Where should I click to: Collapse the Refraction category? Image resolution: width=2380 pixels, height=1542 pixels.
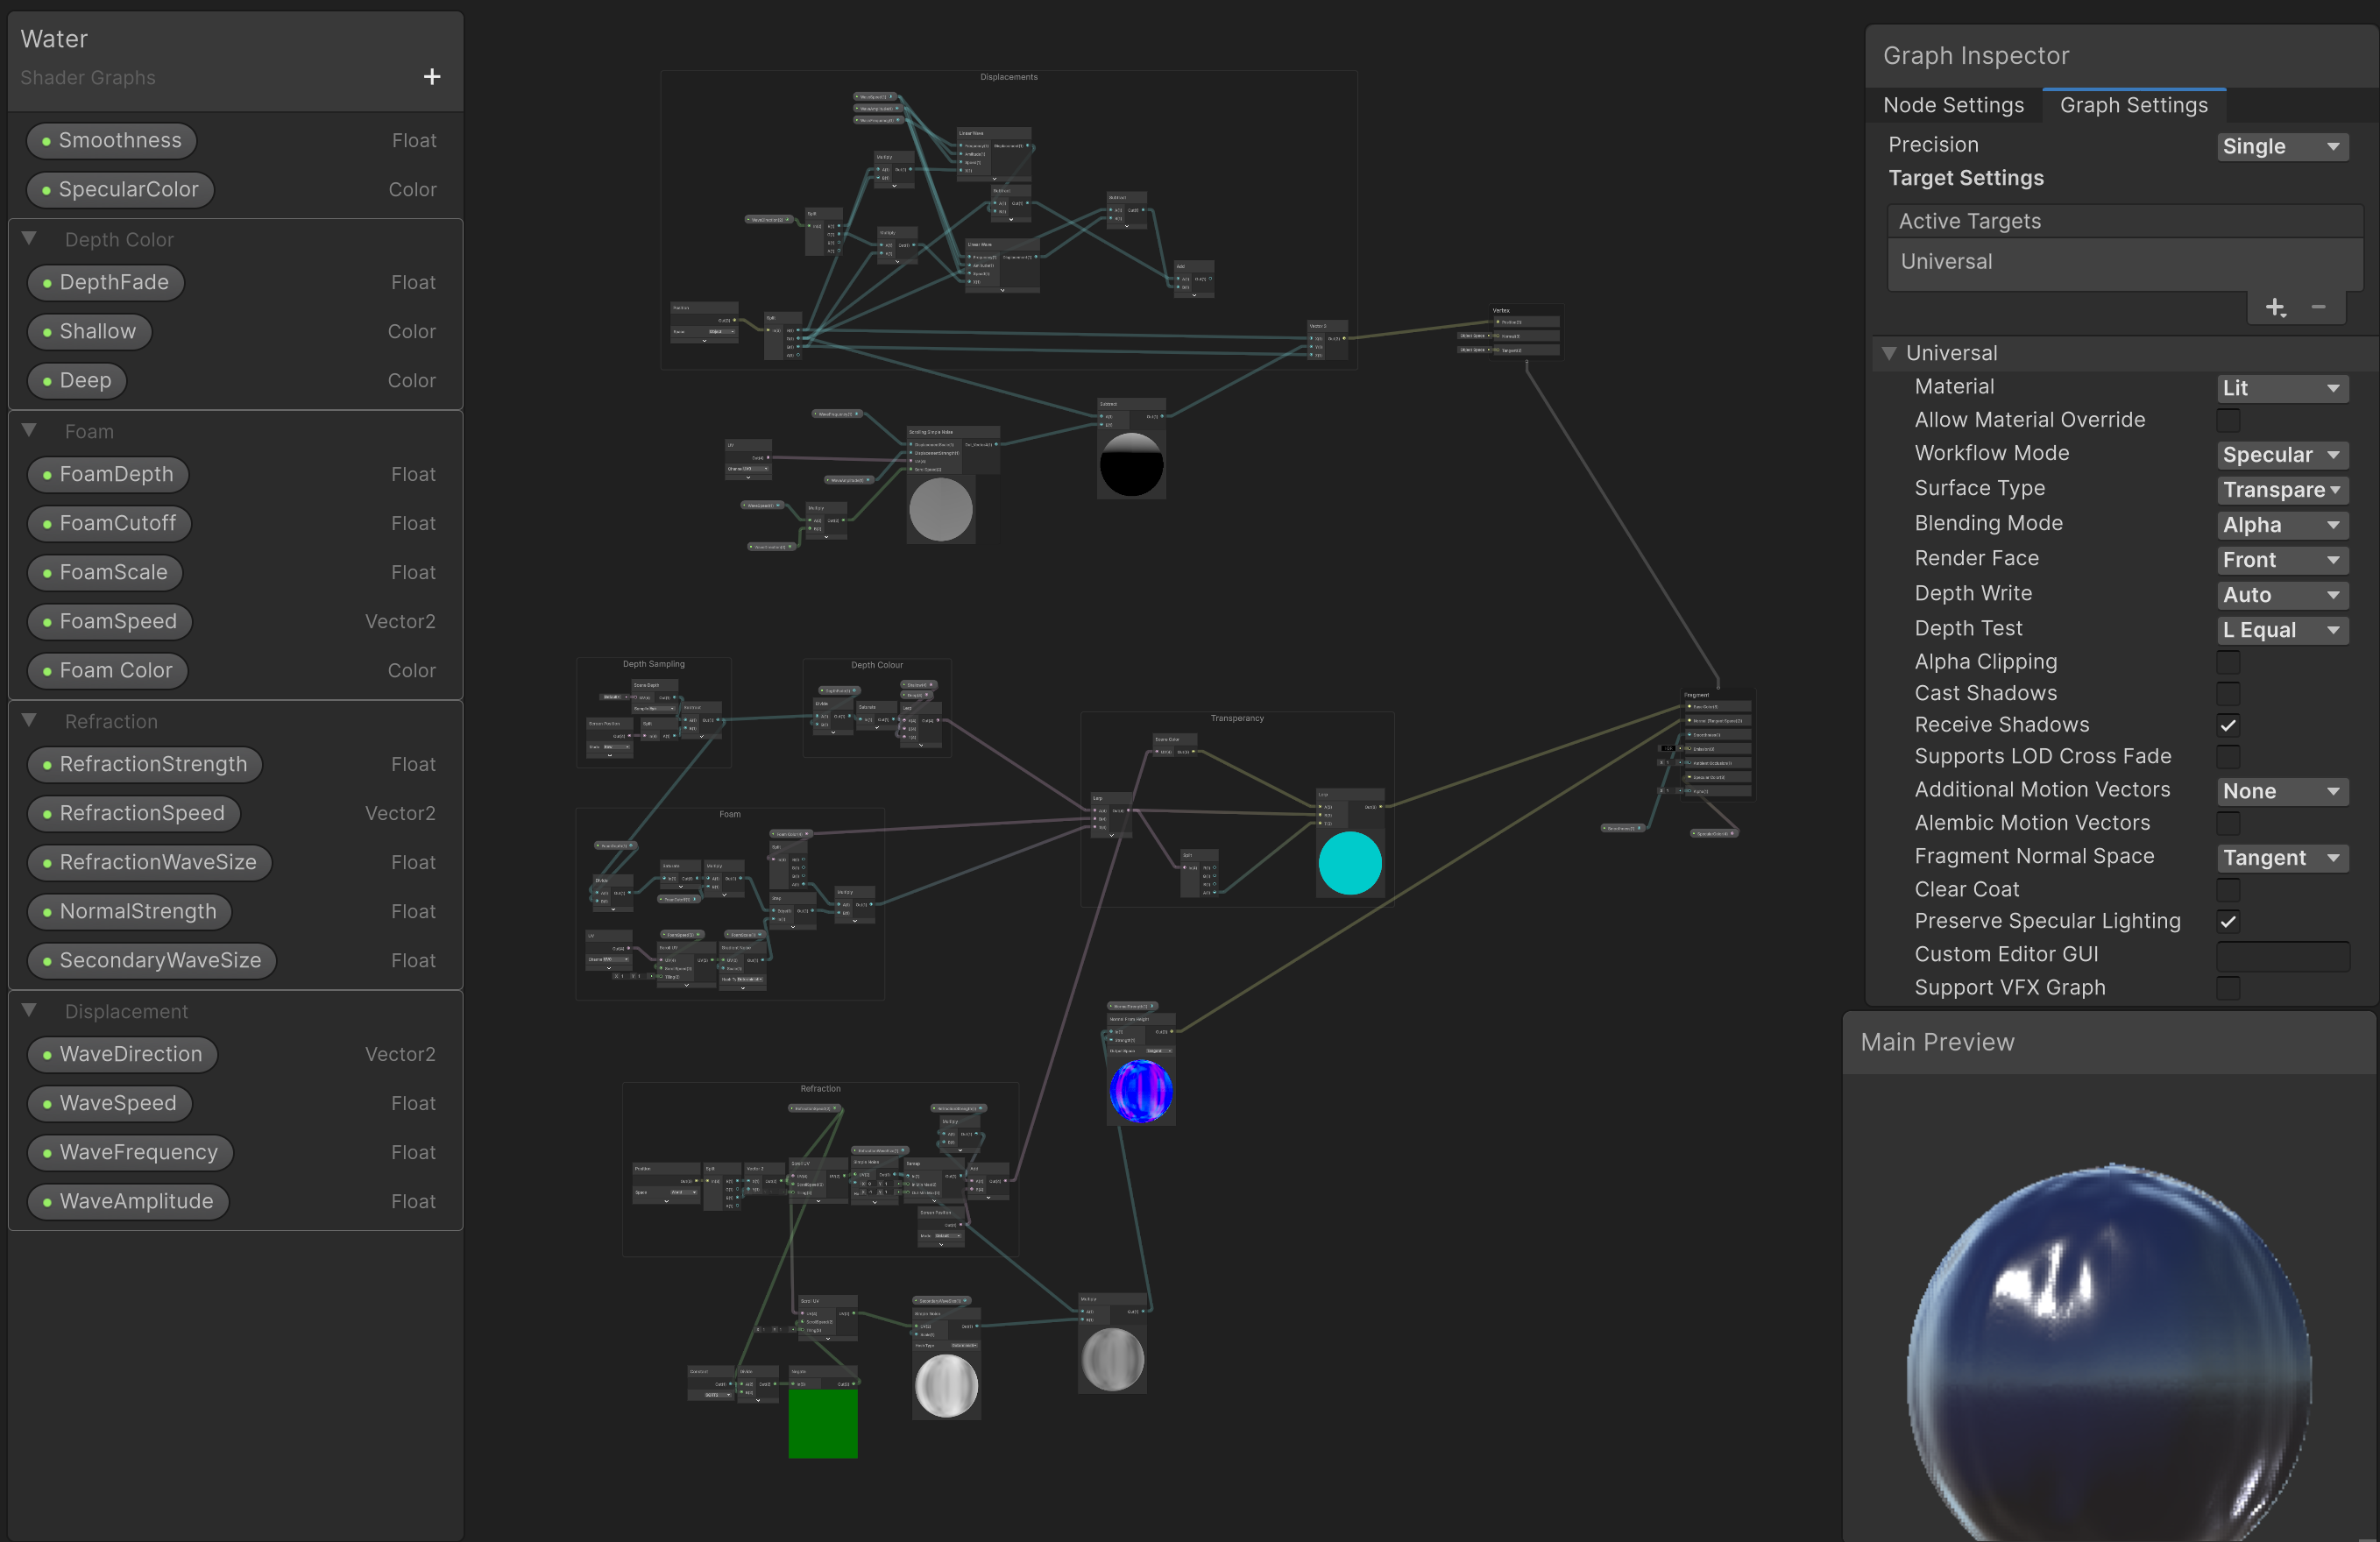point(29,721)
